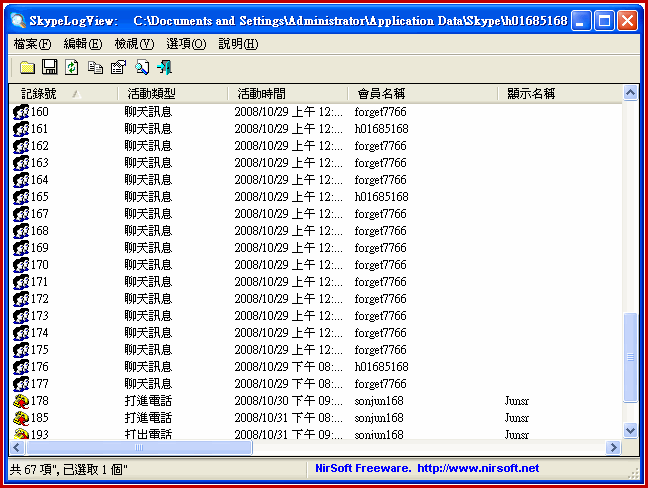Screen dimensions: 648x488
Task: Click the refresh toolbar icon
Action: 72,67
